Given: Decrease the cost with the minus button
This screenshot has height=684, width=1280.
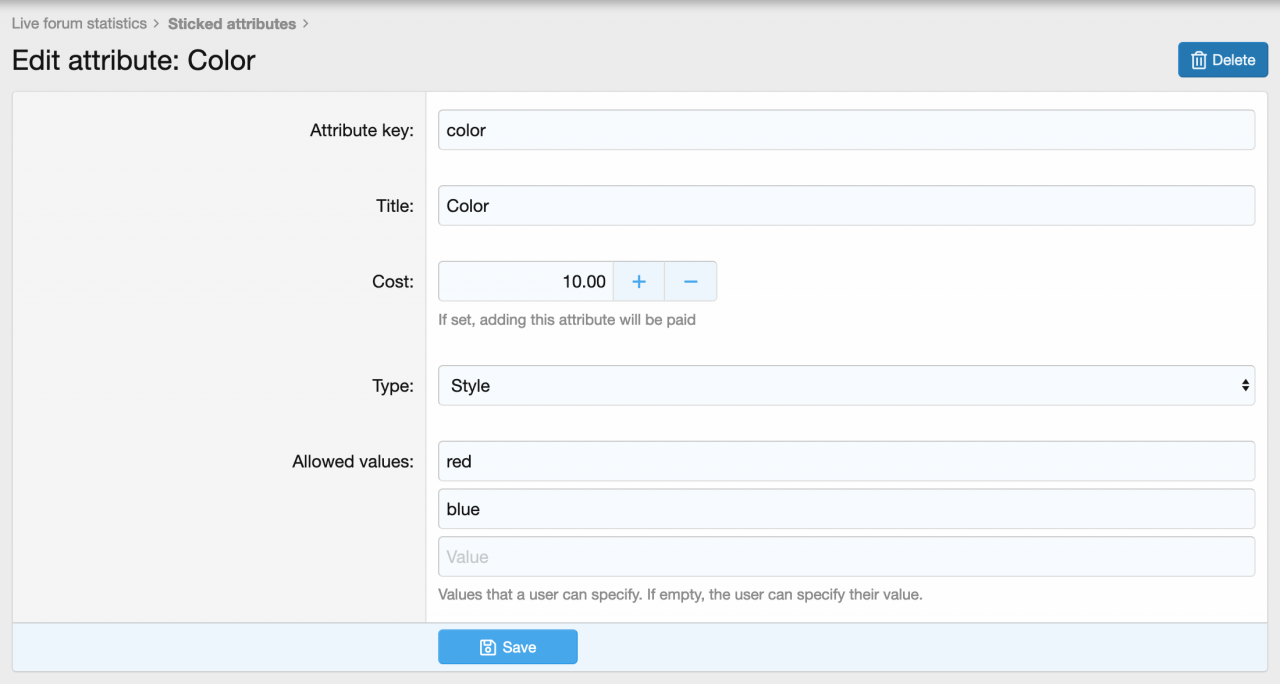Looking at the screenshot, I should click(690, 282).
